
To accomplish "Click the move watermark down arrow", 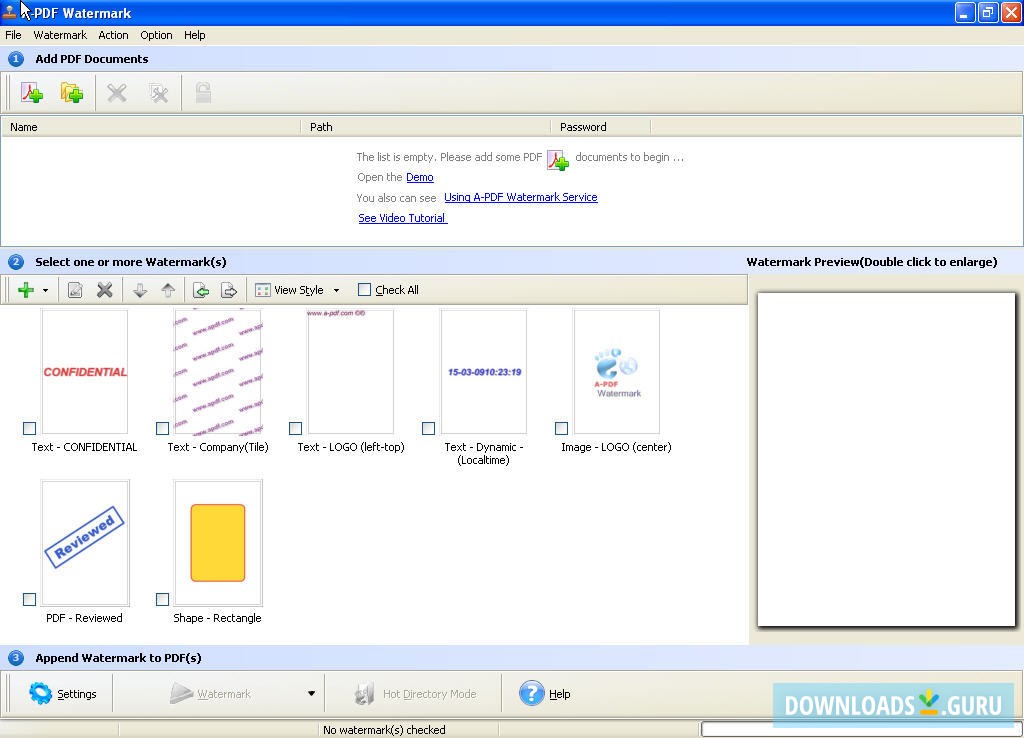I will coord(140,290).
